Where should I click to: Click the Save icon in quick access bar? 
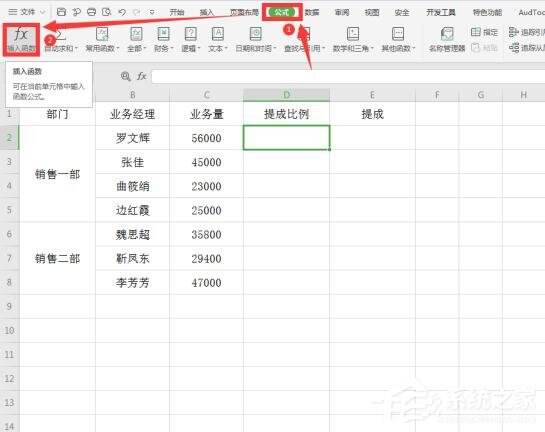(61, 12)
